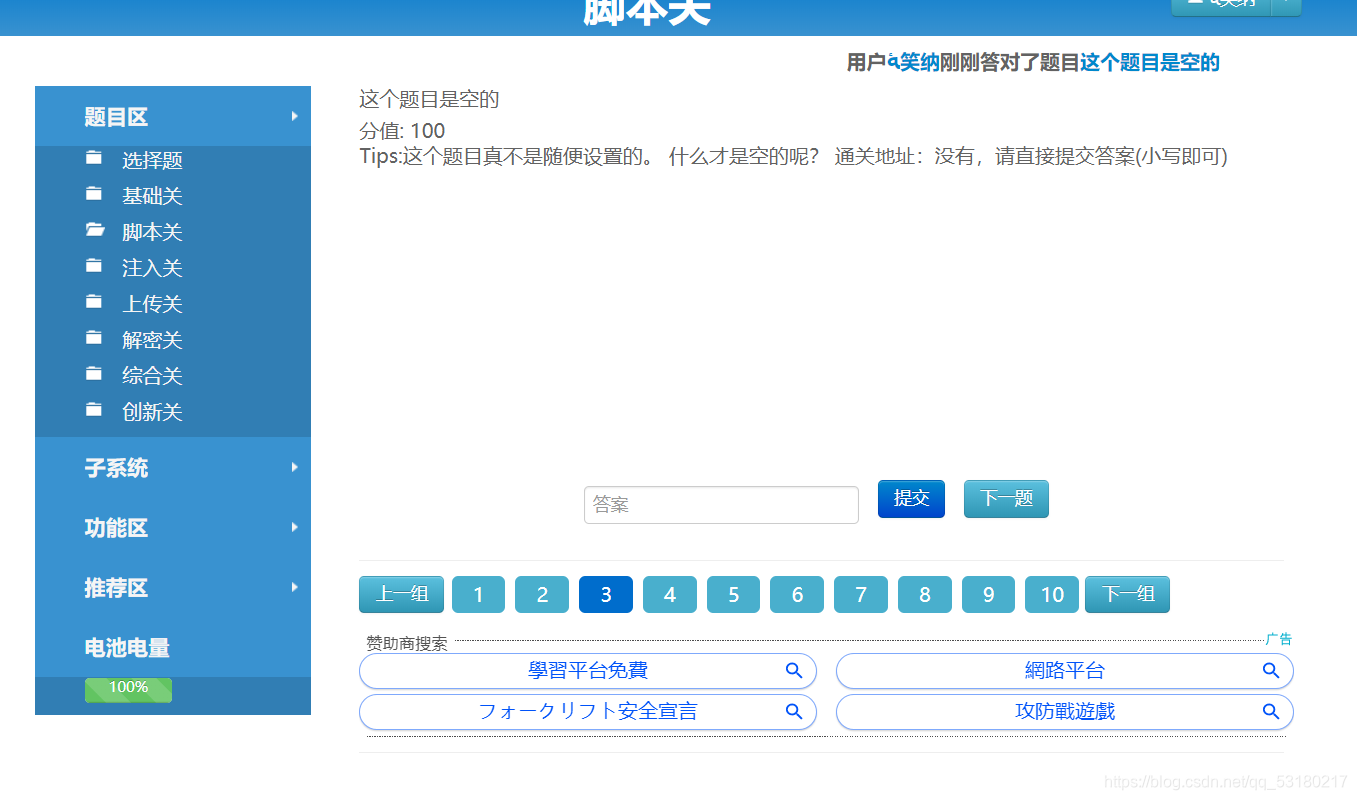This screenshot has height=800, width=1357.
Task: Go to question 9
Action: (988, 594)
